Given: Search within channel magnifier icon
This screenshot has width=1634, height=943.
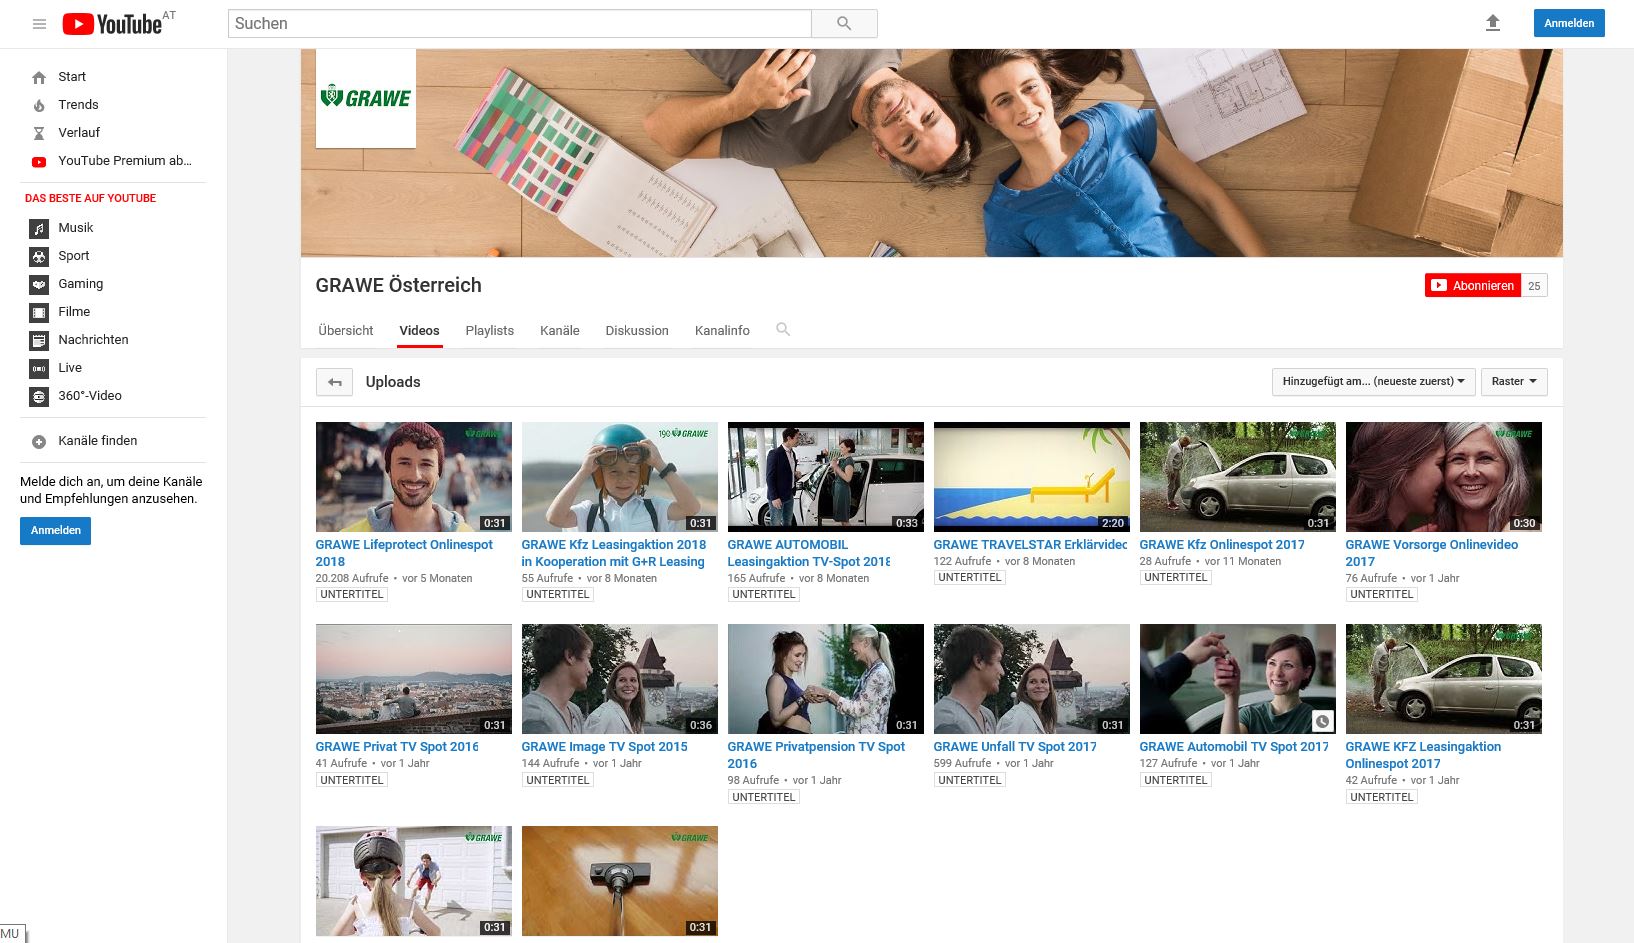Looking at the screenshot, I should [783, 330].
